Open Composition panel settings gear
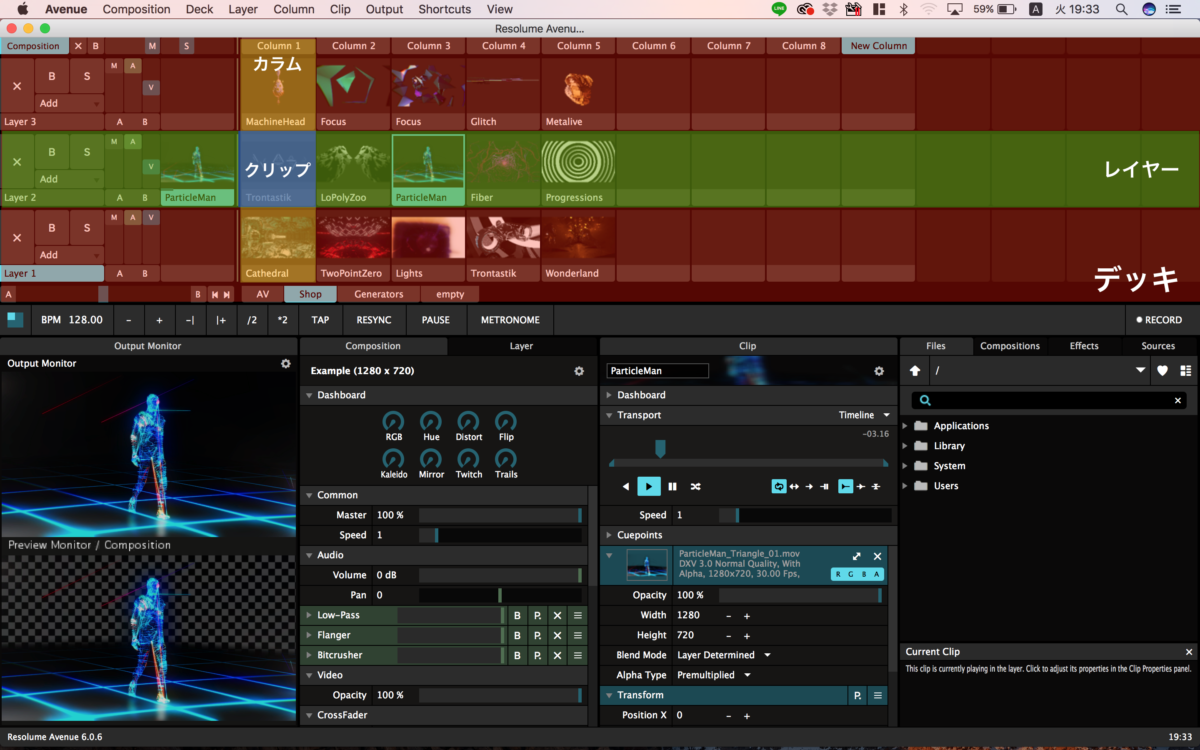 point(579,371)
